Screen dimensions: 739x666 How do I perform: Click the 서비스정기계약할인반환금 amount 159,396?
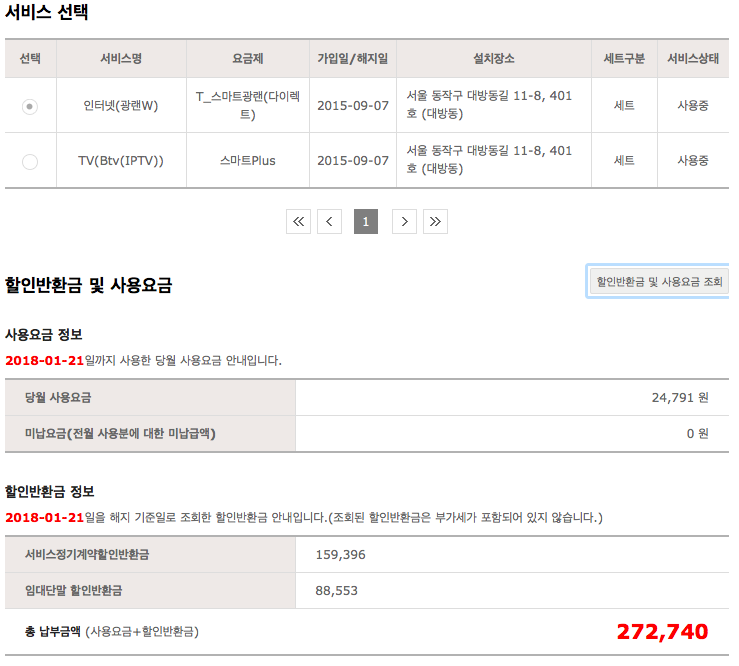click(341, 554)
